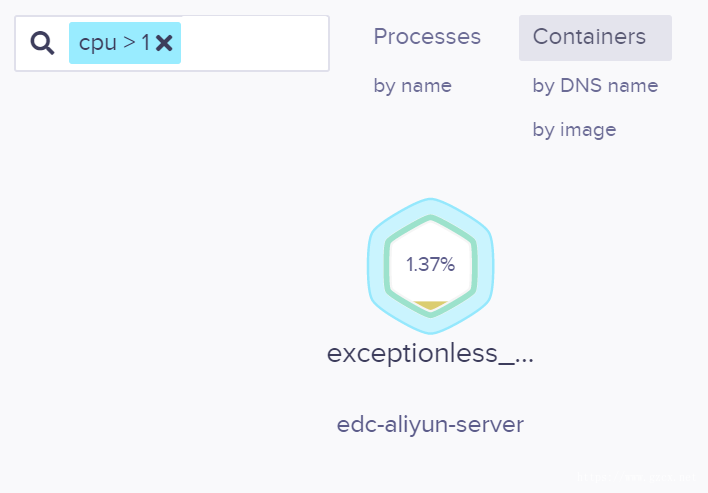The image size is (708, 493).
Task: Click the 1.37% CPU value
Action: pyautogui.click(x=430, y=265)
